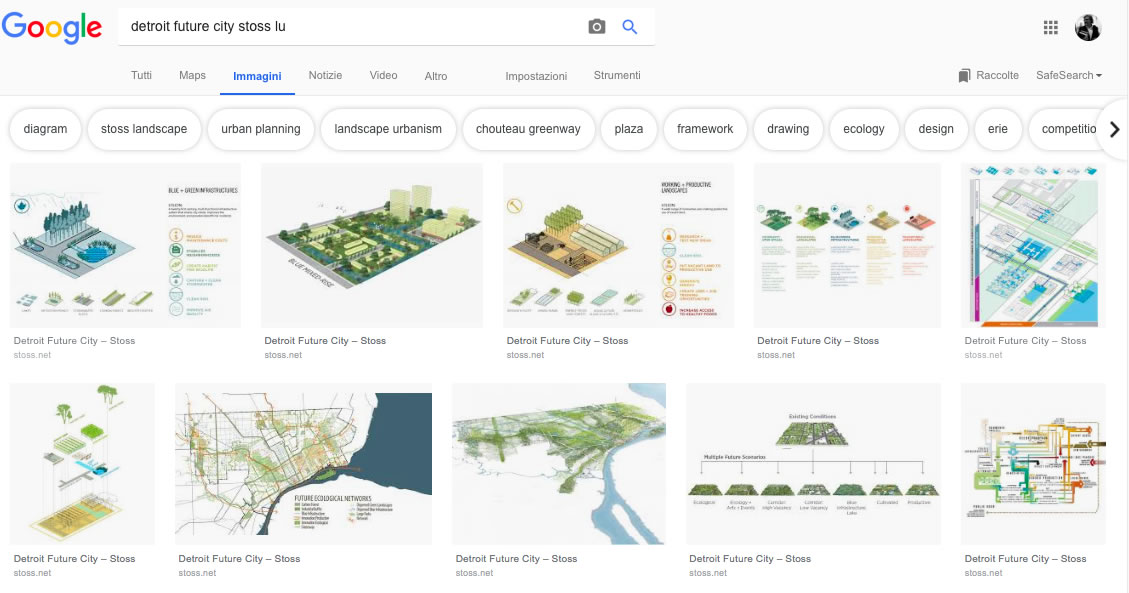Select the 'chouteau greenway' filter chip
The height and width of the screenshot is (593, 1129).
coord(528,129)
